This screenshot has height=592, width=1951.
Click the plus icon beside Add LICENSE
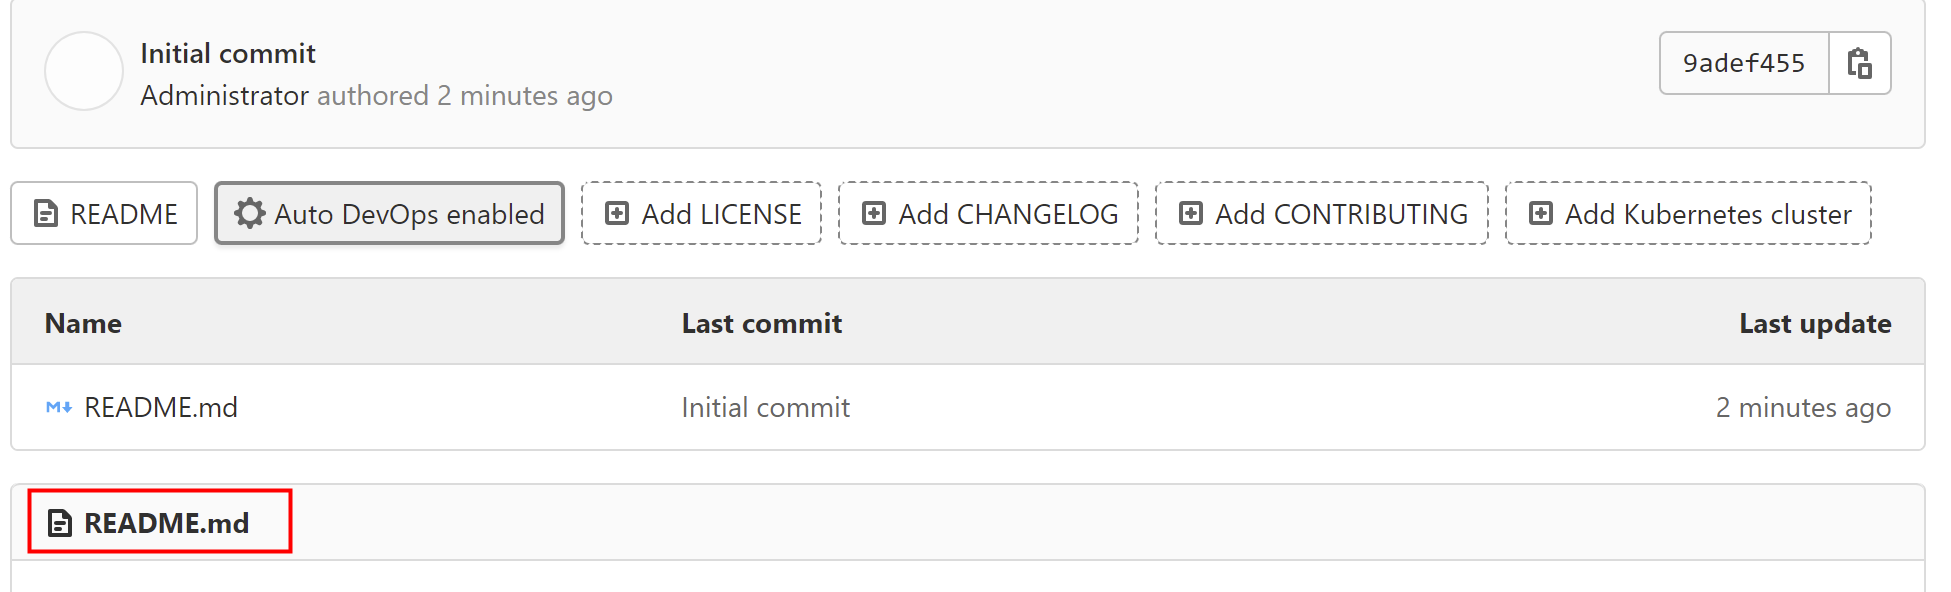[x=618, y=213]
